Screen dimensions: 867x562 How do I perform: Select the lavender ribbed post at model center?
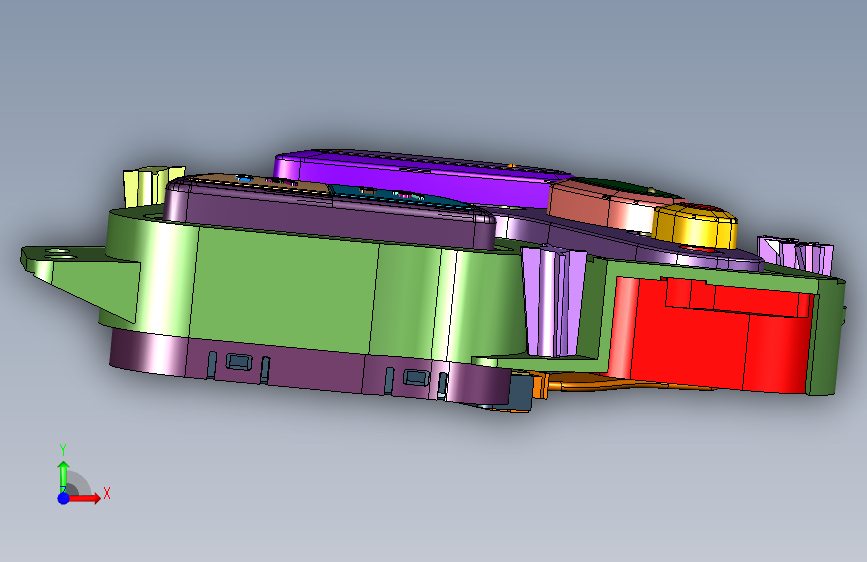554,301
